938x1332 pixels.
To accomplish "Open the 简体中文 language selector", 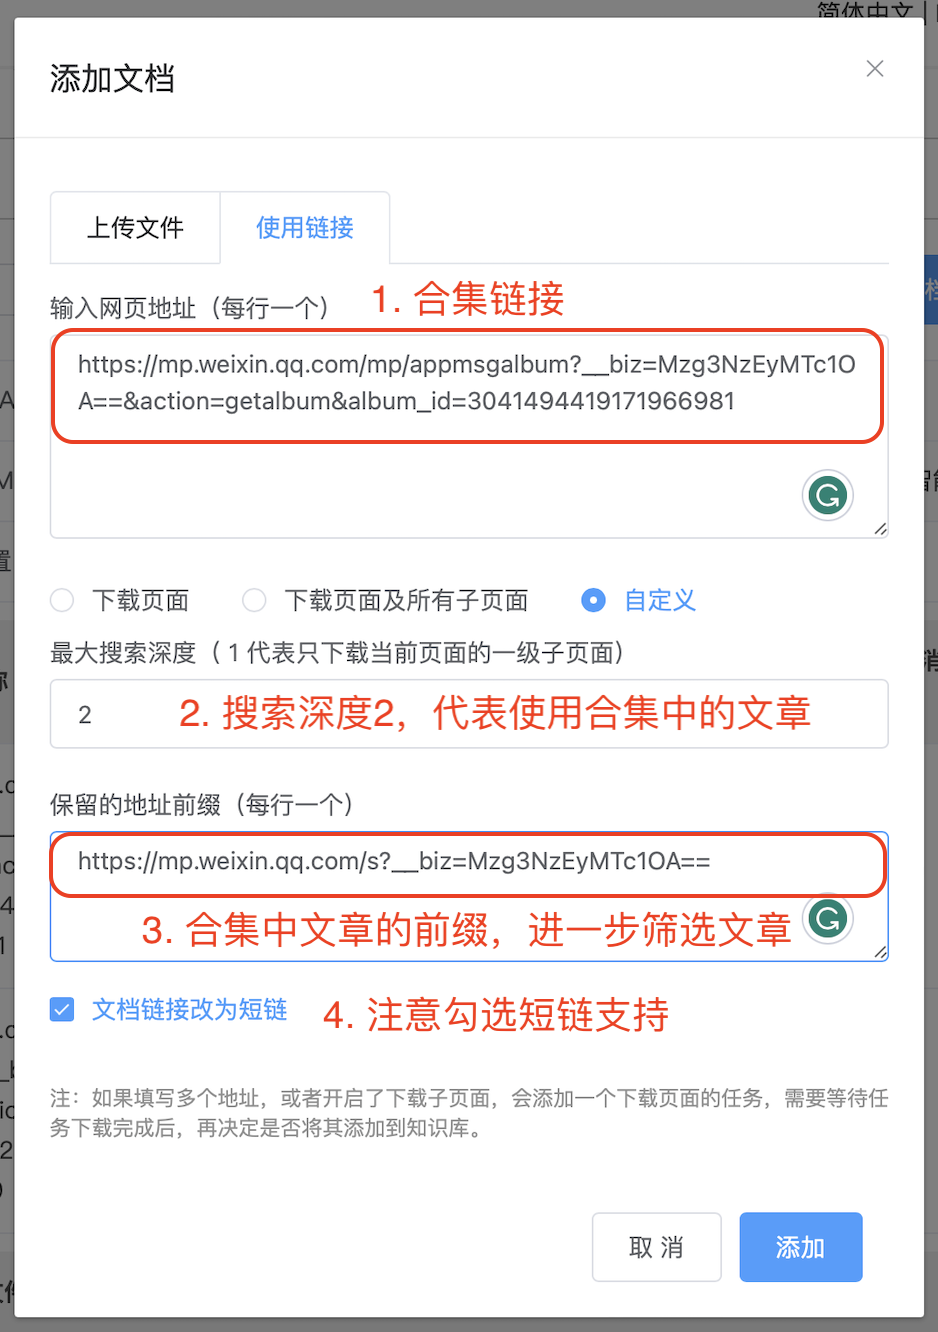I will coord(865,10).
